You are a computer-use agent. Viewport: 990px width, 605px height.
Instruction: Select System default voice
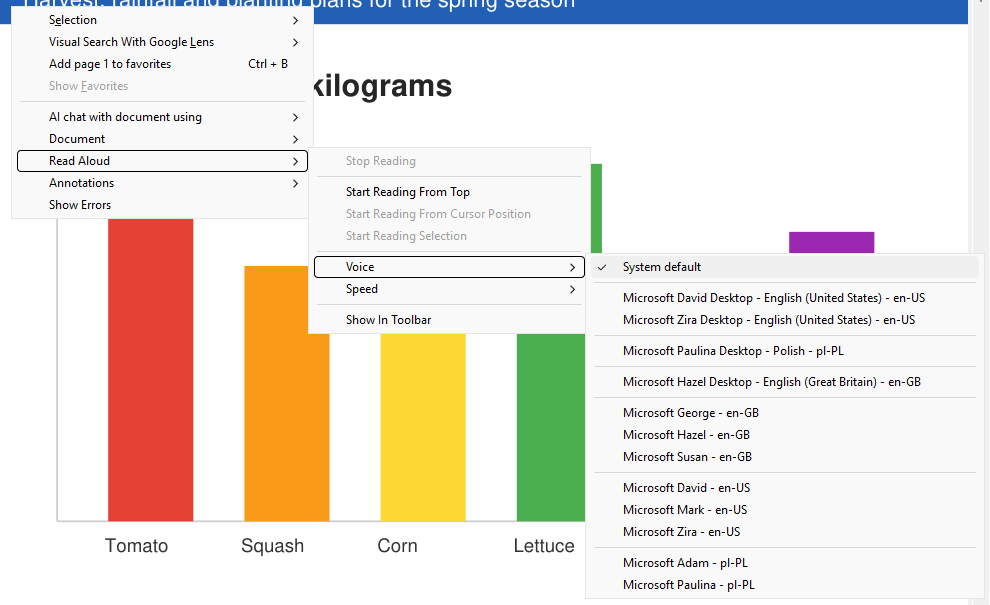point(785,267)
